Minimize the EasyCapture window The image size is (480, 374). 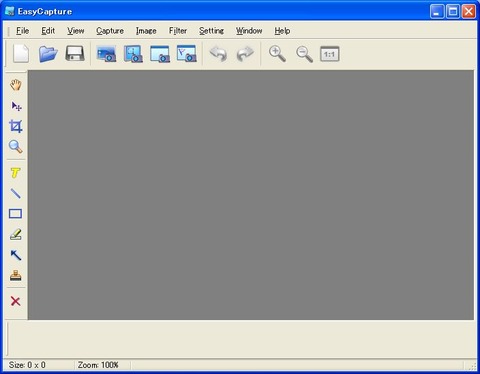(x=437, y=12)
